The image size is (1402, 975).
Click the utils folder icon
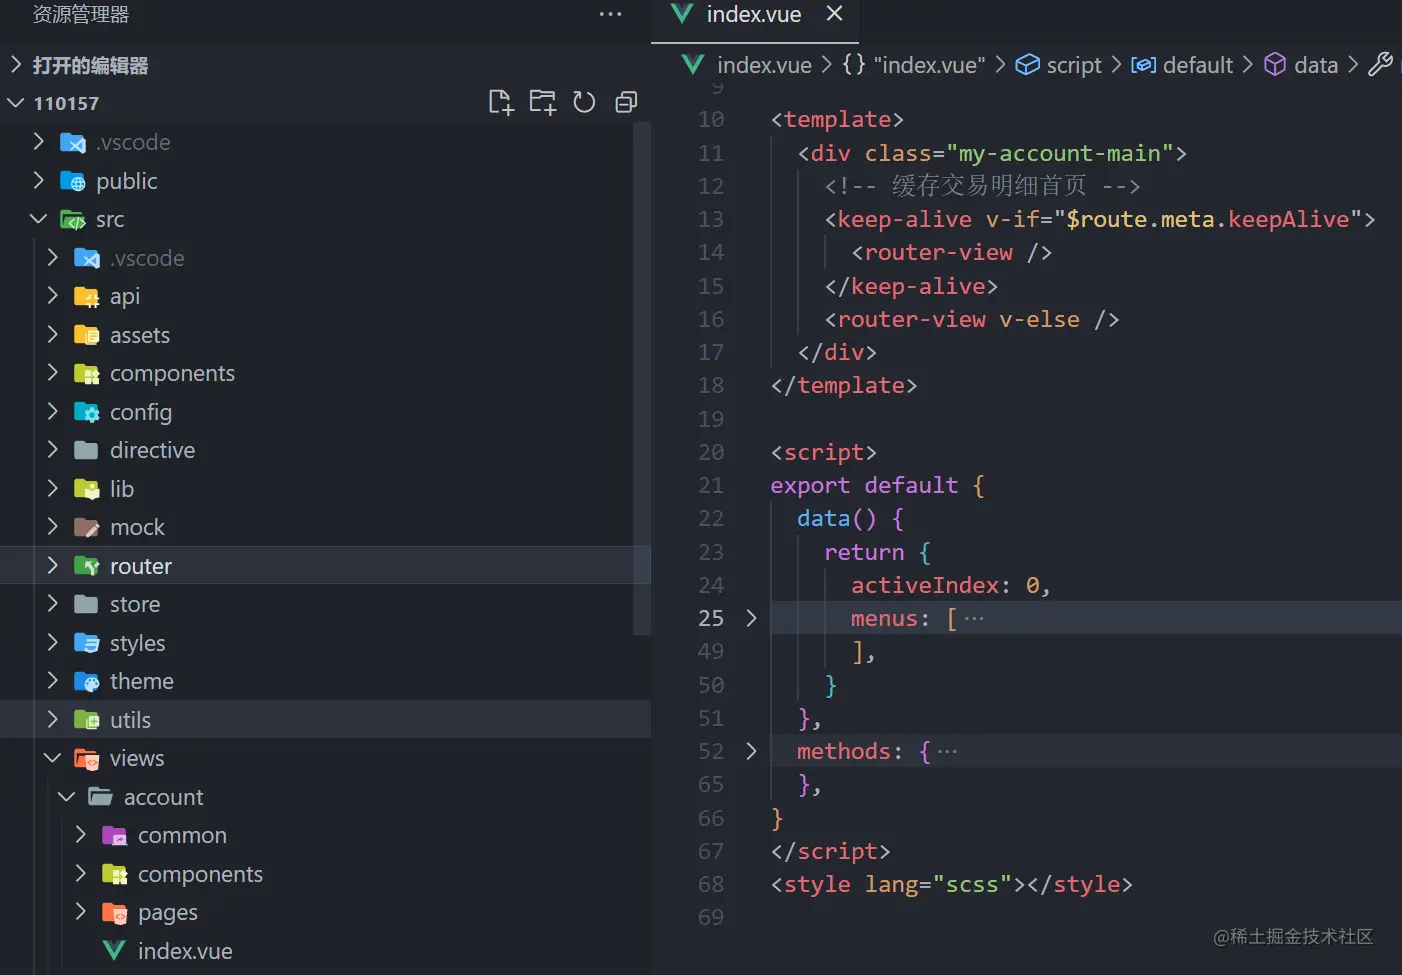[x=87, y=720]
